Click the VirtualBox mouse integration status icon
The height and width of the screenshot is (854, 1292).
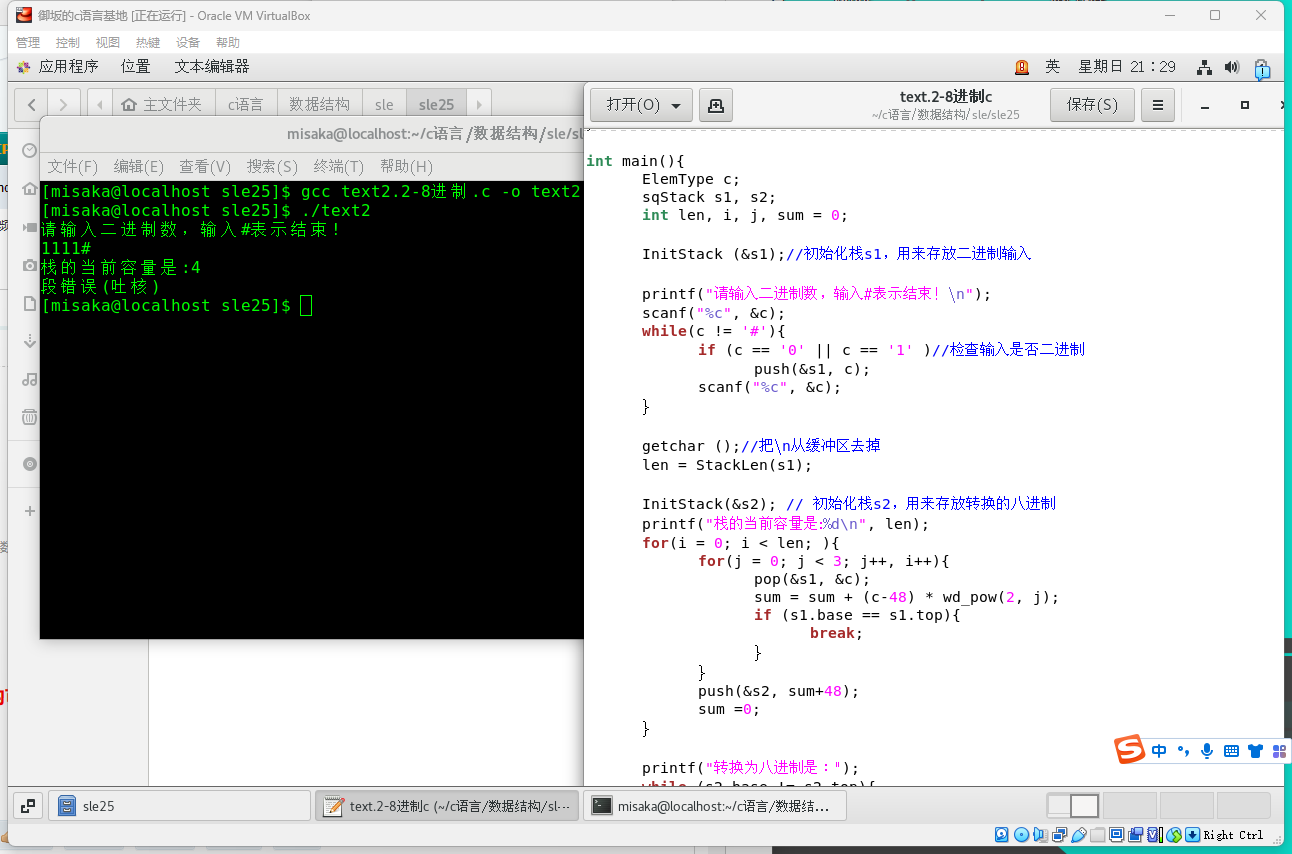[x=1173, y=834]
